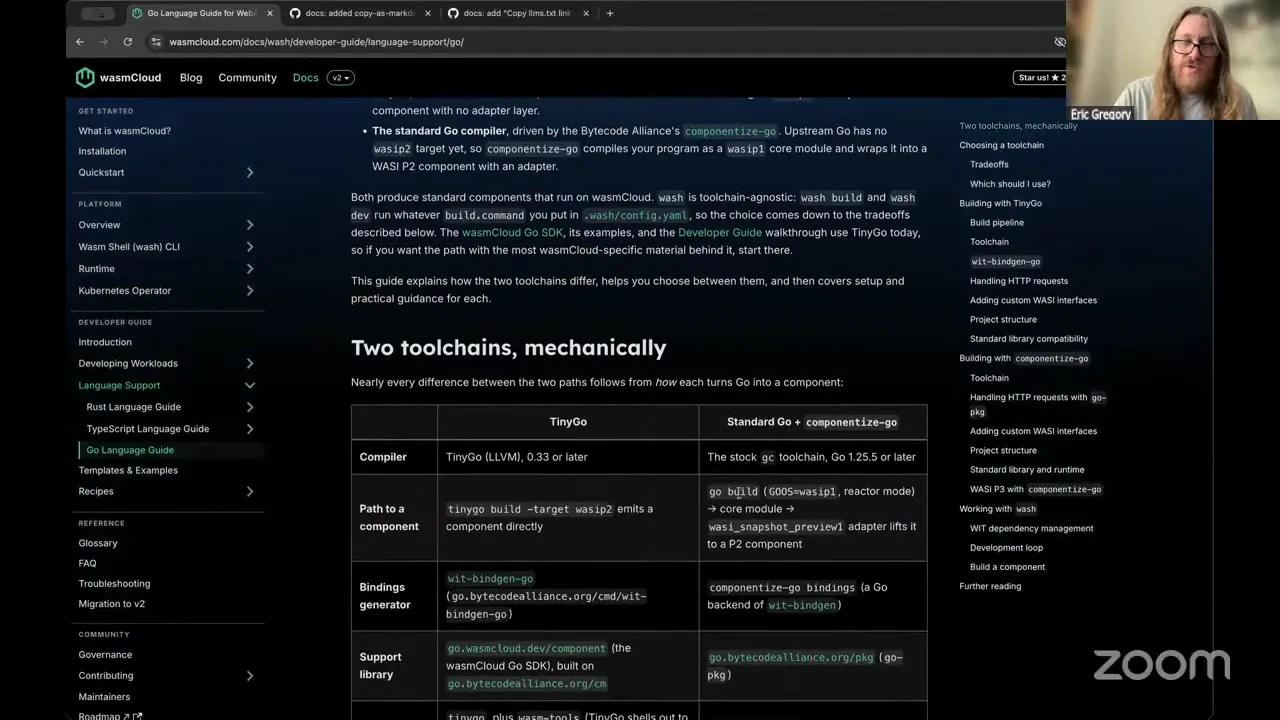1280x720 pixels.
Task: Expand the Kubernetes Operator sidebar section
Action: [250, 291]
